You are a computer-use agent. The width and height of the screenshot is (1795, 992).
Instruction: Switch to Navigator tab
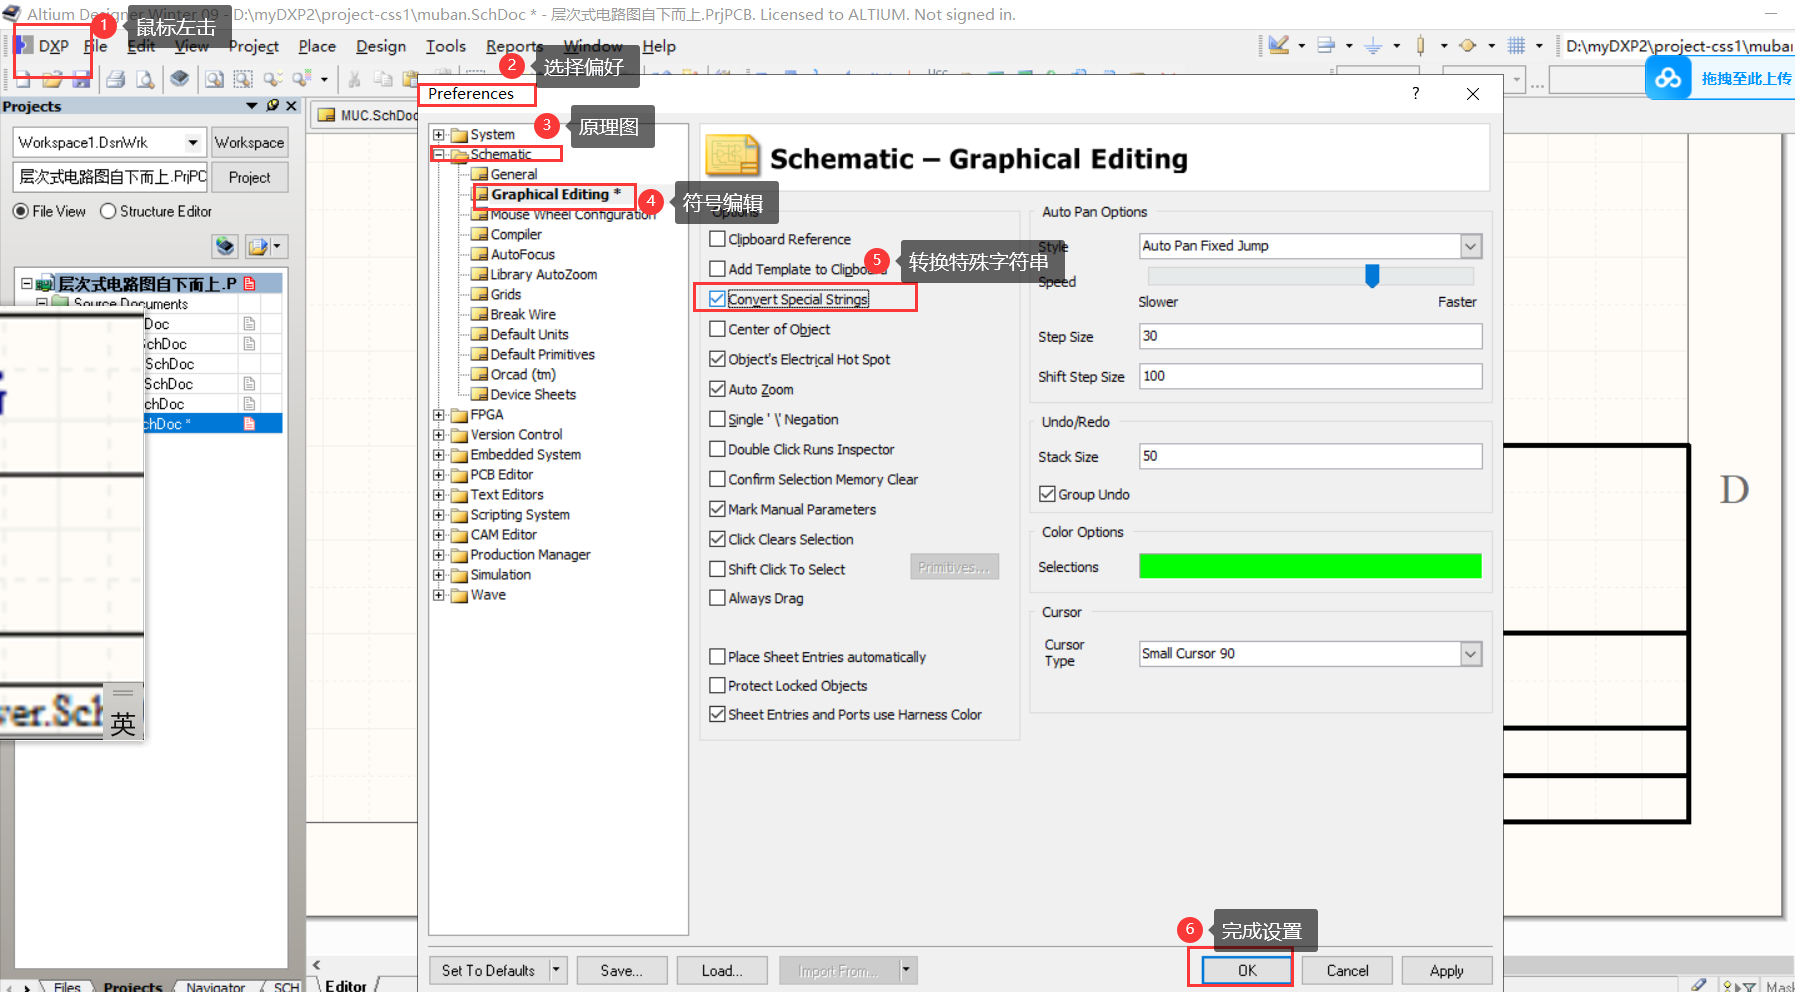tap(215, 986)
